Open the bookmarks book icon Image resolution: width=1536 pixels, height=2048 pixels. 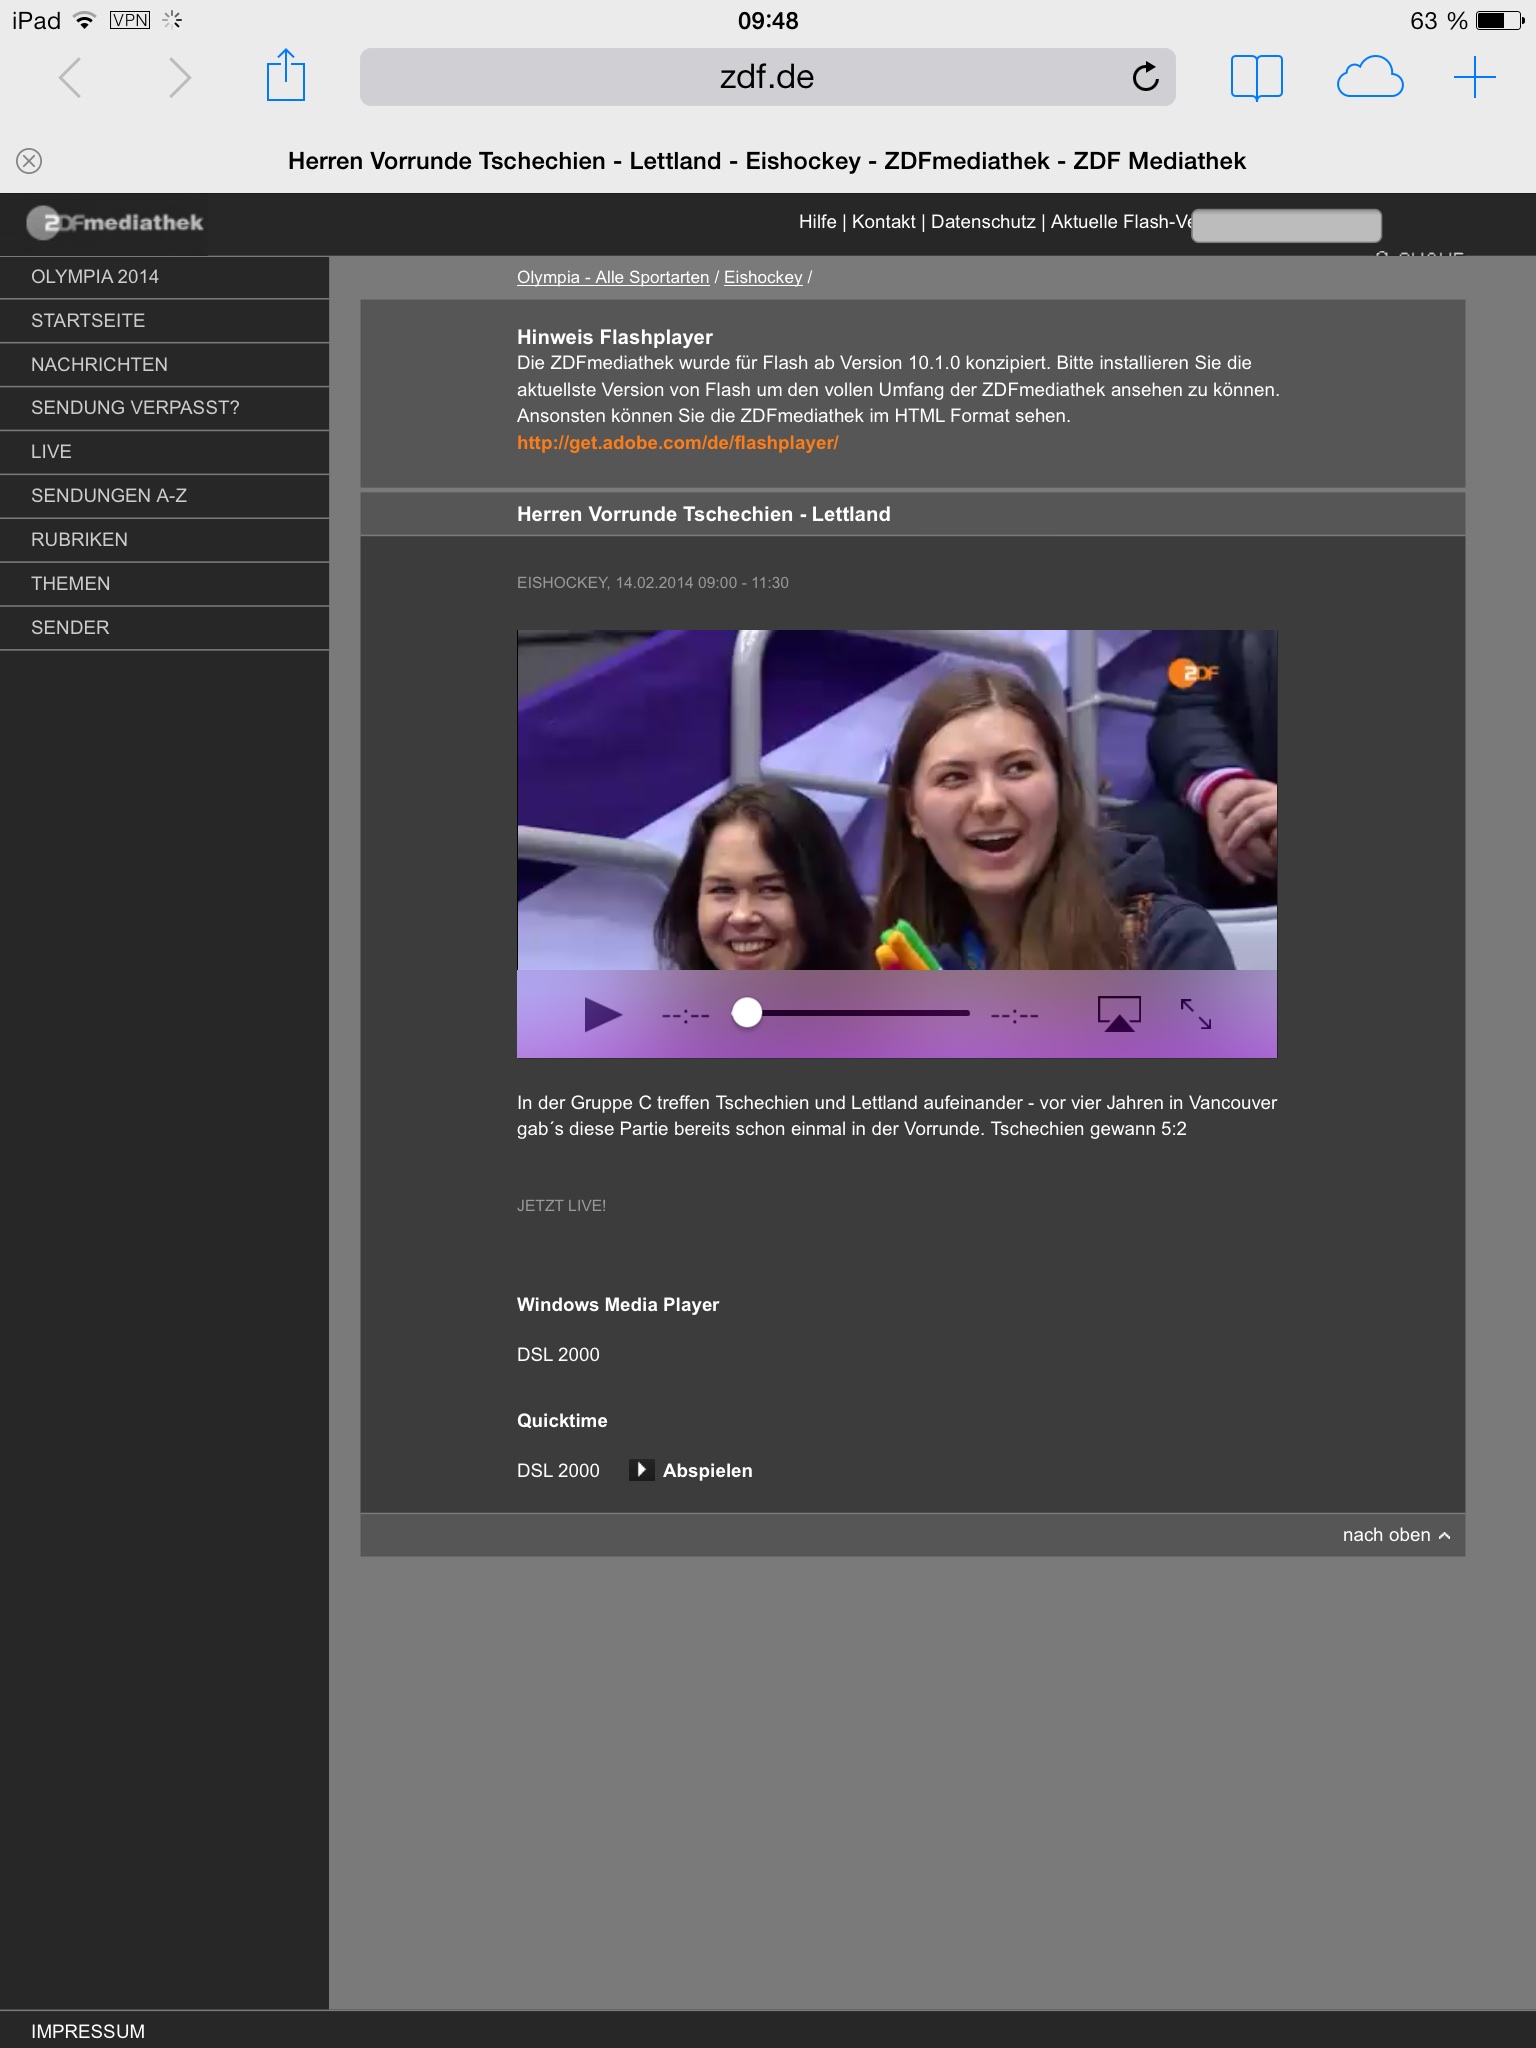(x=1256, y=77)
